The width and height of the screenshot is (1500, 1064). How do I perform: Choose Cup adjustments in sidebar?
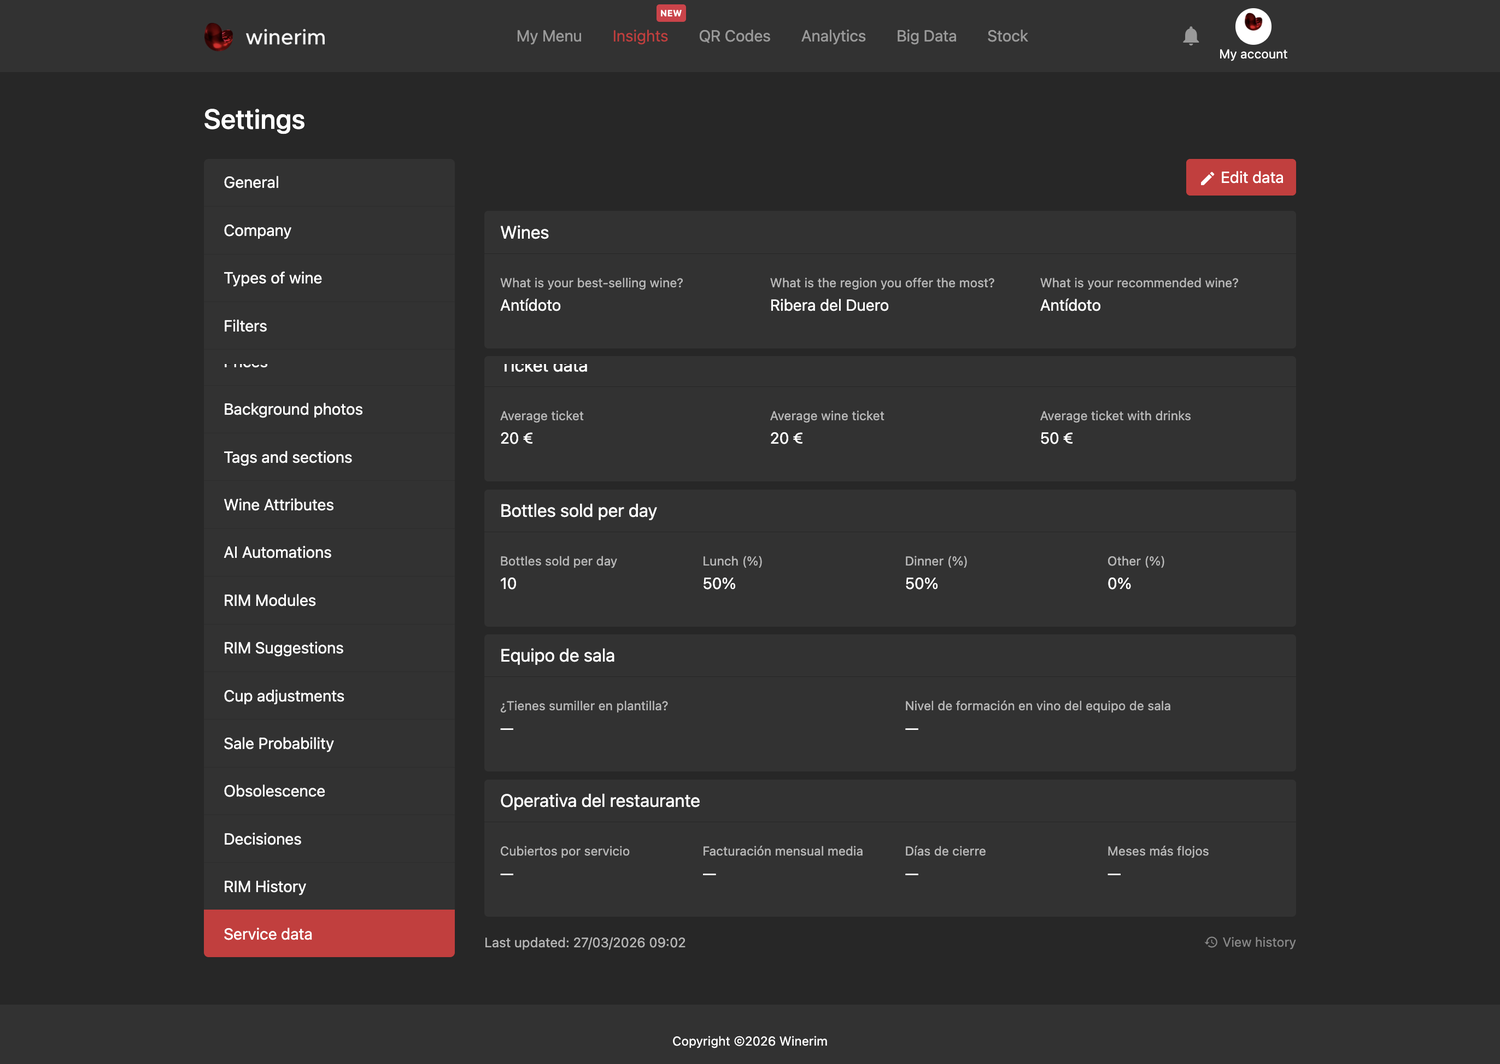[x=329, y=696]
